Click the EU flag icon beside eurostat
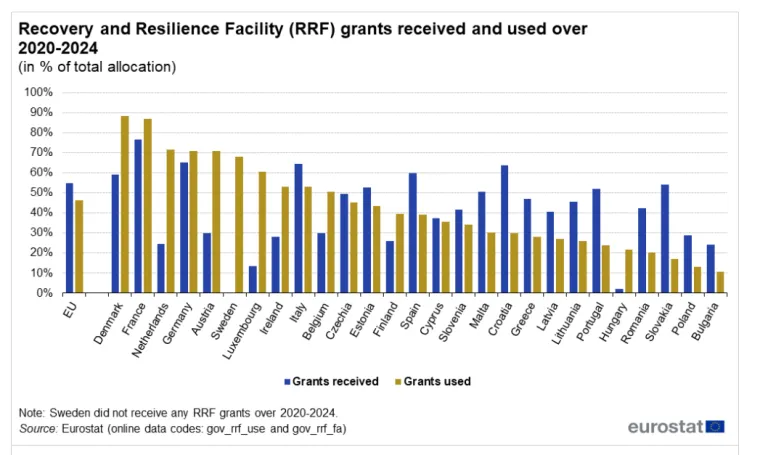 tap(715, 427)
